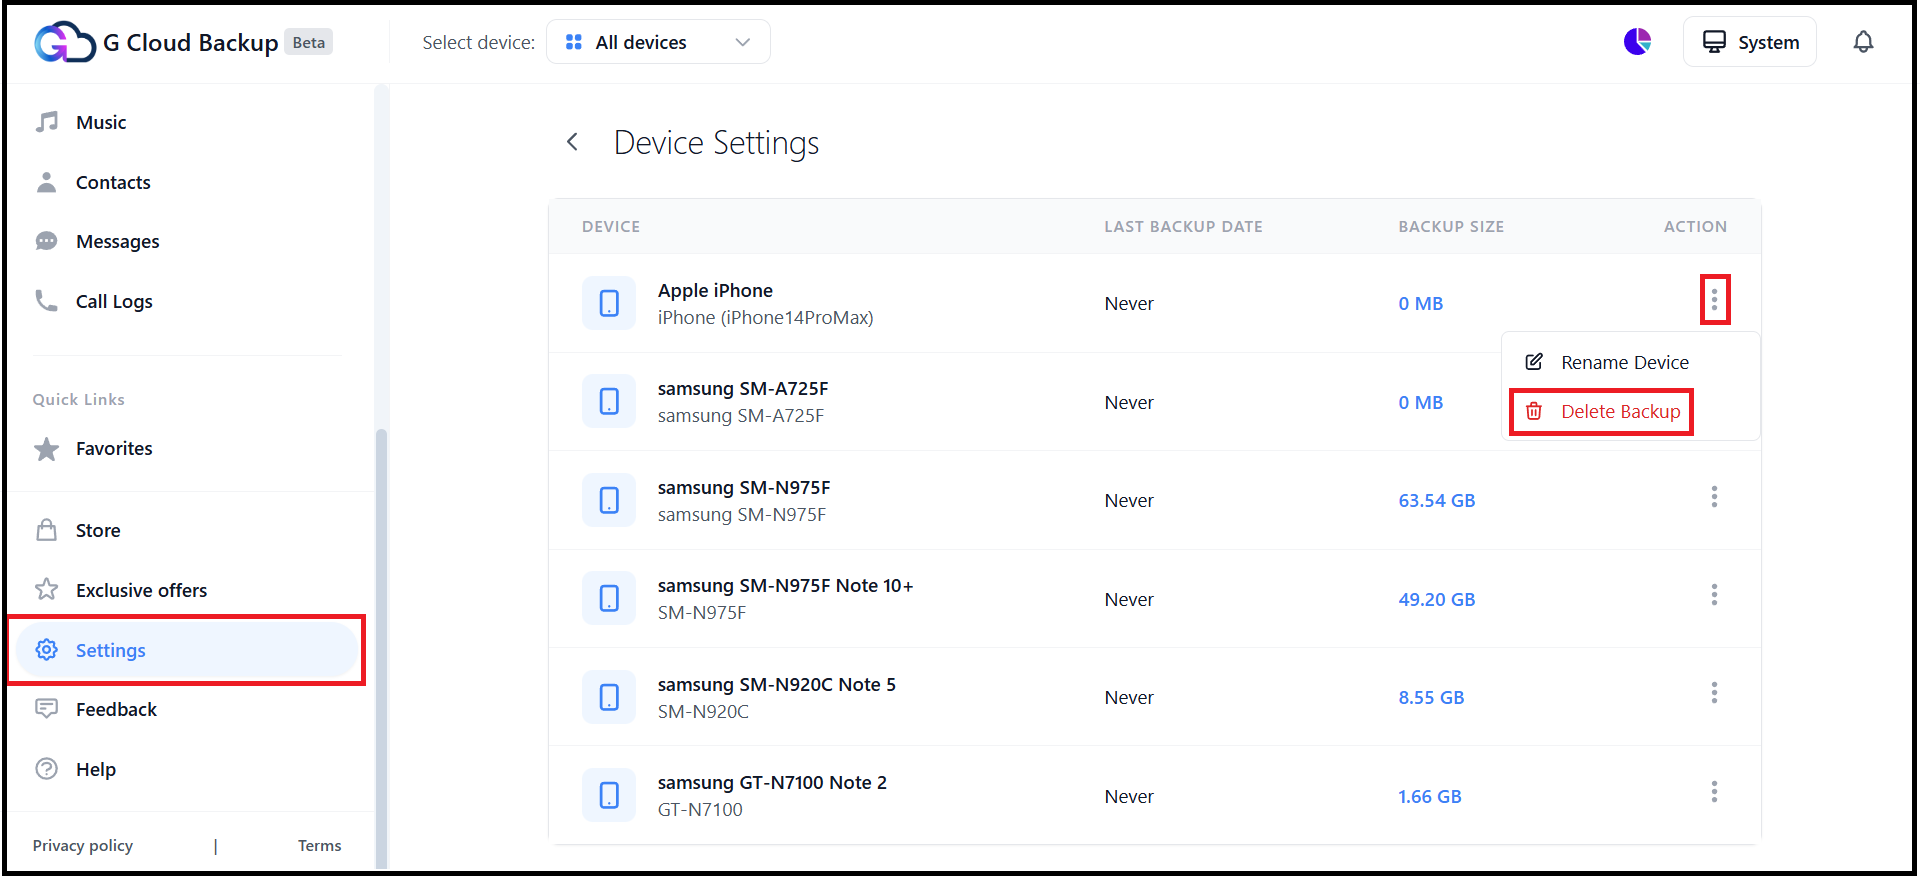Click the Favorites star icon
The width and height of the screenshot is (1920, 877).
click(47, 449)
